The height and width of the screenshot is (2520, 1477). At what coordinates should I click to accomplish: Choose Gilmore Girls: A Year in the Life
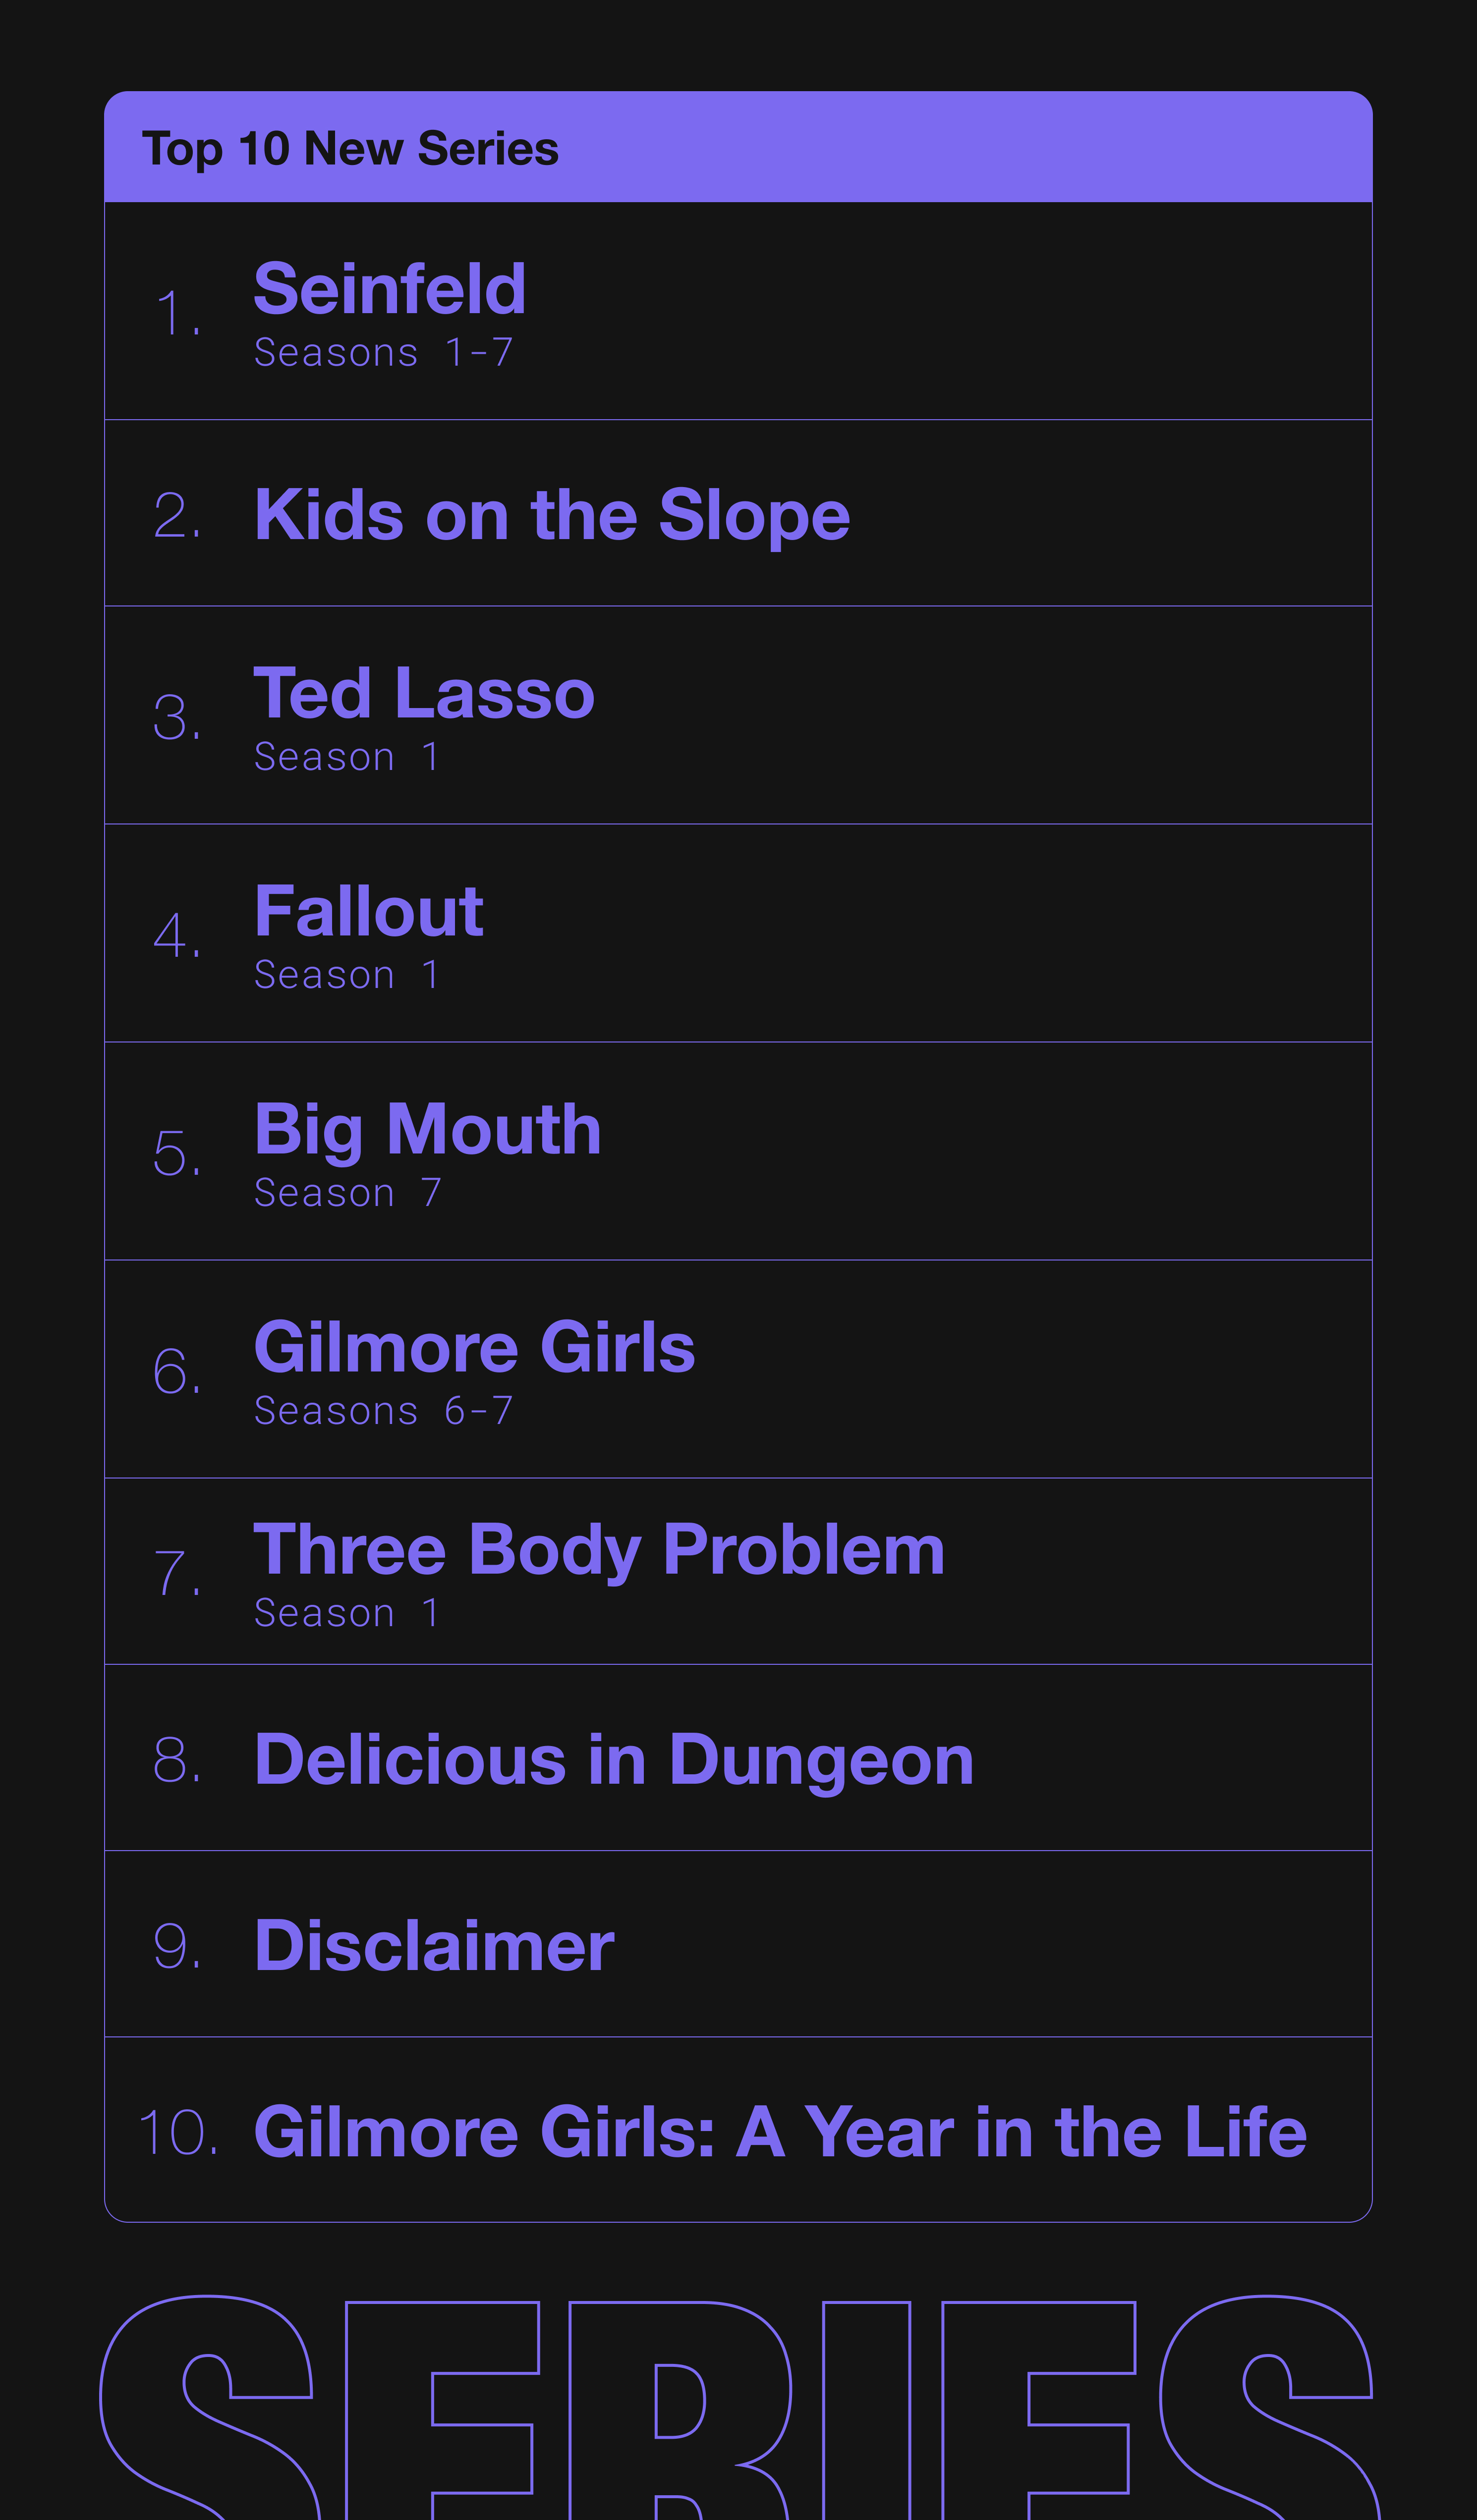780,2132
